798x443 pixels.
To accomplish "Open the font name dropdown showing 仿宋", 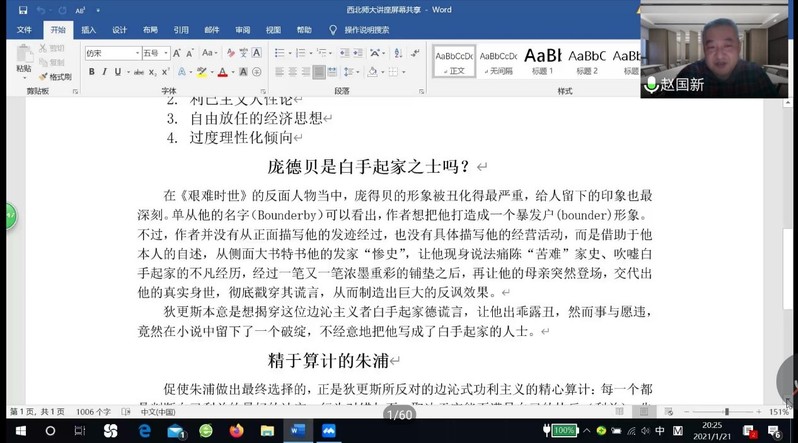I will click(x=111, y=53).
